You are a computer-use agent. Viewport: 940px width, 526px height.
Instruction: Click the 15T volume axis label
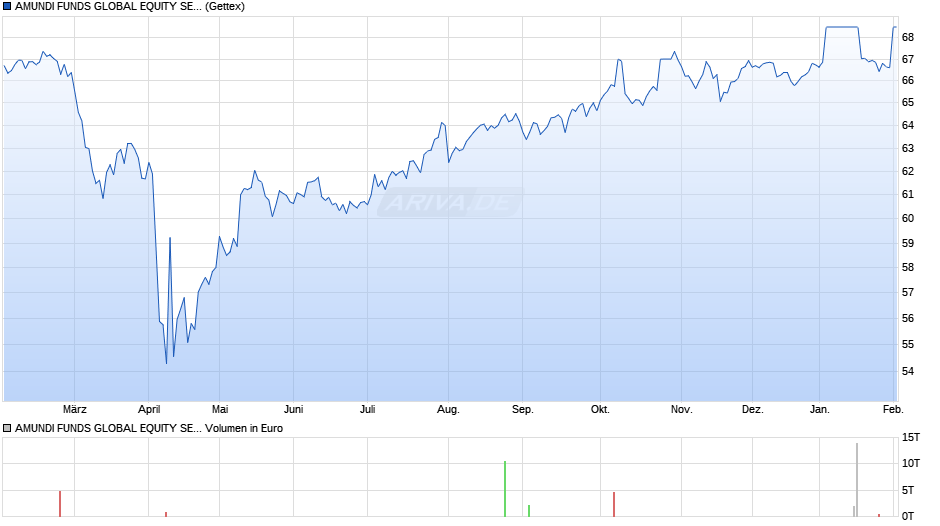pyautogui.click(x=911, y=438)
